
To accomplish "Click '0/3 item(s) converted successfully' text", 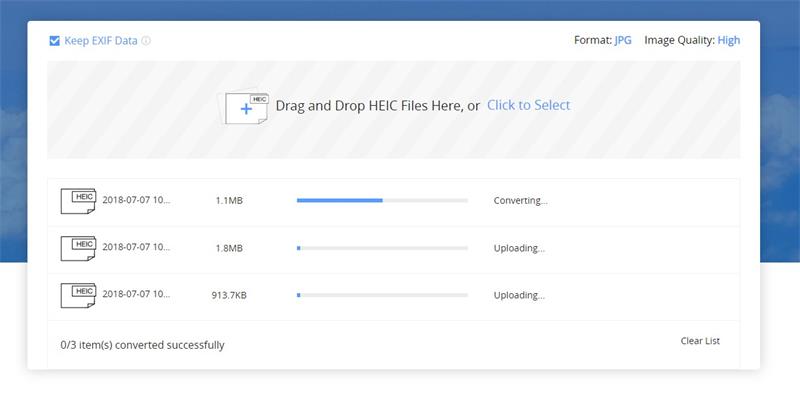I will tap(142, 345).
